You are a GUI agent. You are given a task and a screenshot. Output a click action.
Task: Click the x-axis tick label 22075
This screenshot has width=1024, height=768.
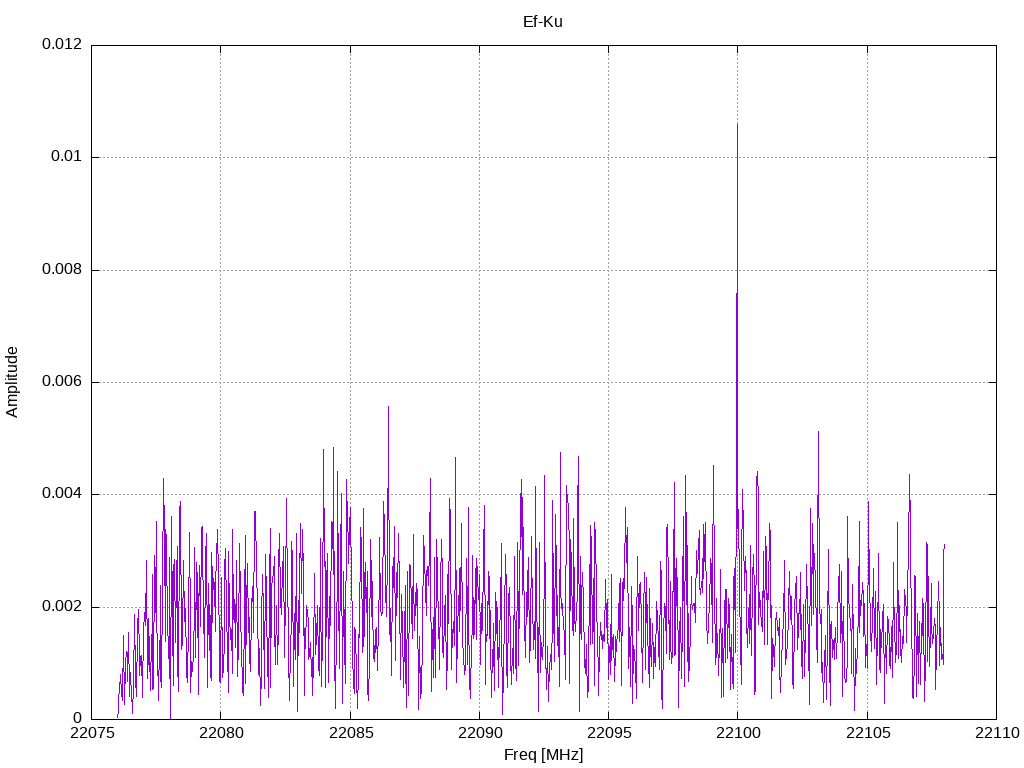92,733
